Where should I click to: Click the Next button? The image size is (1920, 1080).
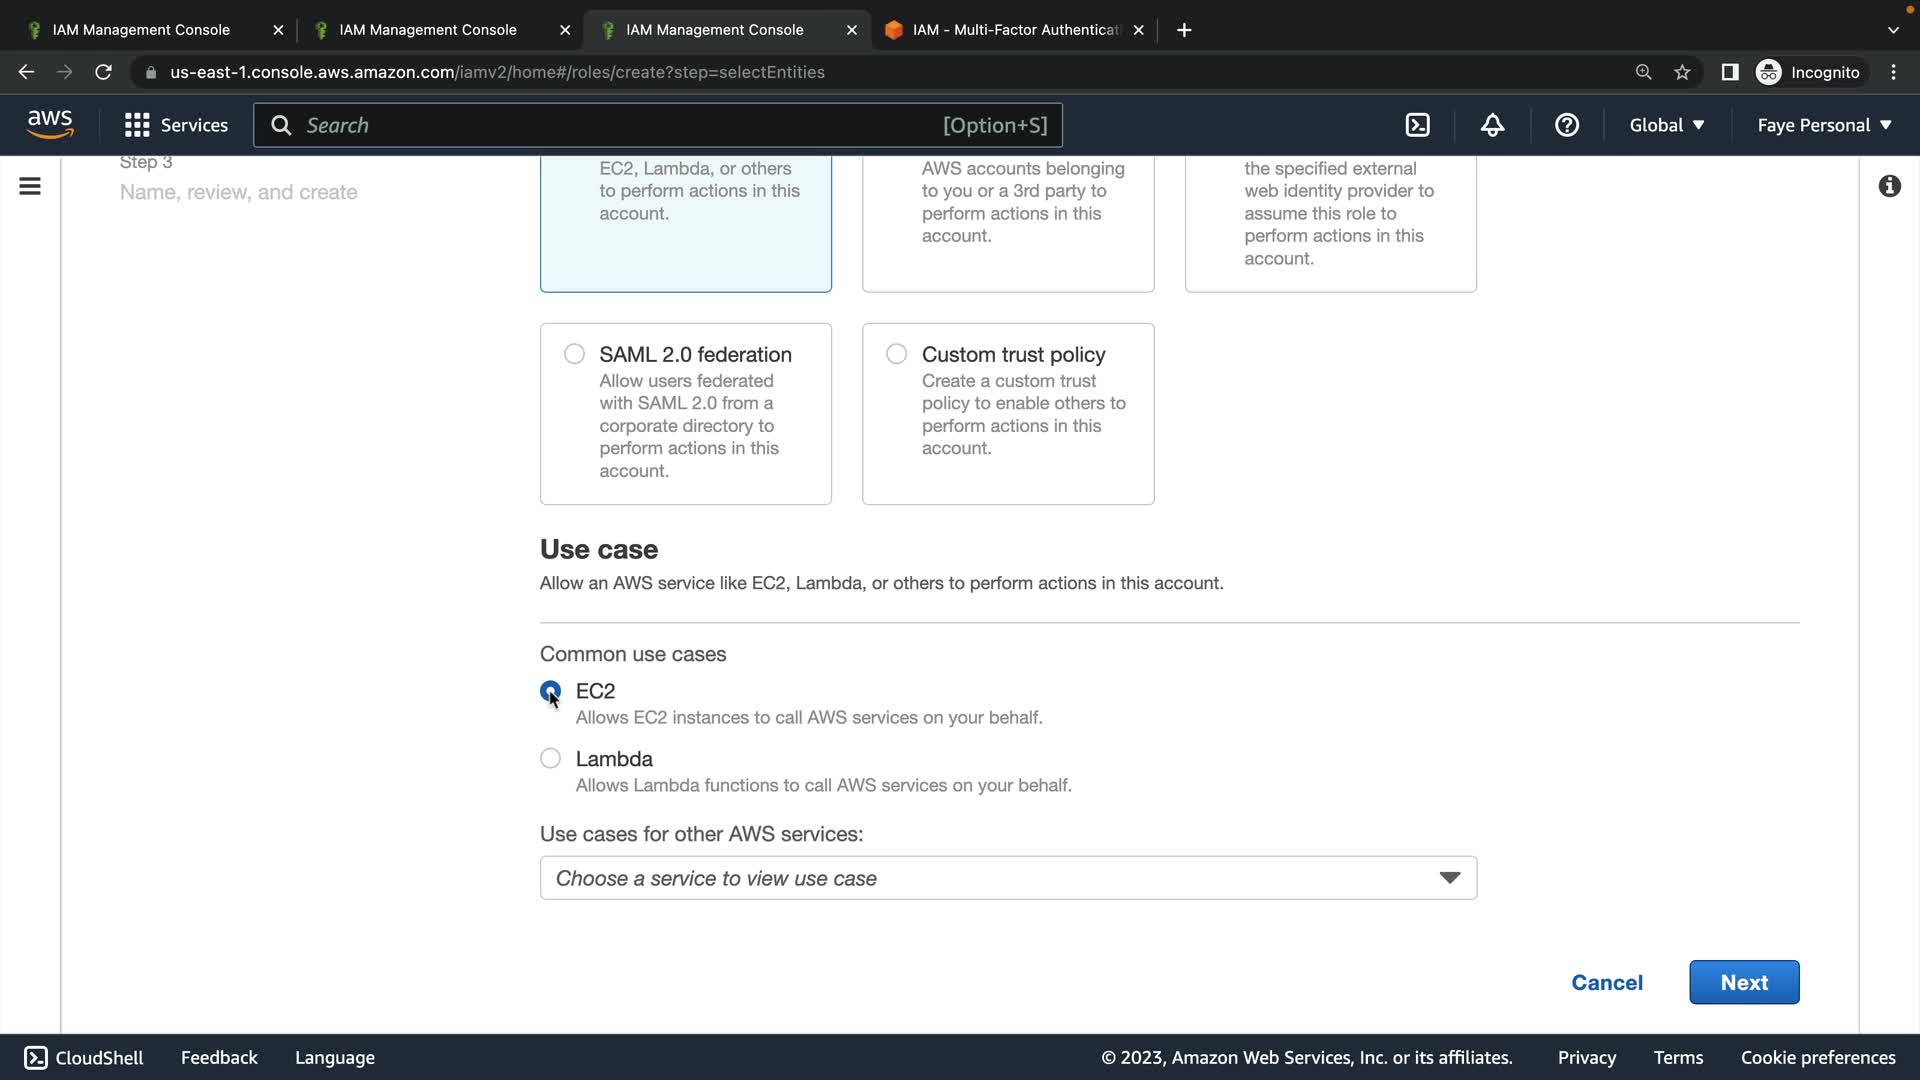click(x=1744, y=982)
